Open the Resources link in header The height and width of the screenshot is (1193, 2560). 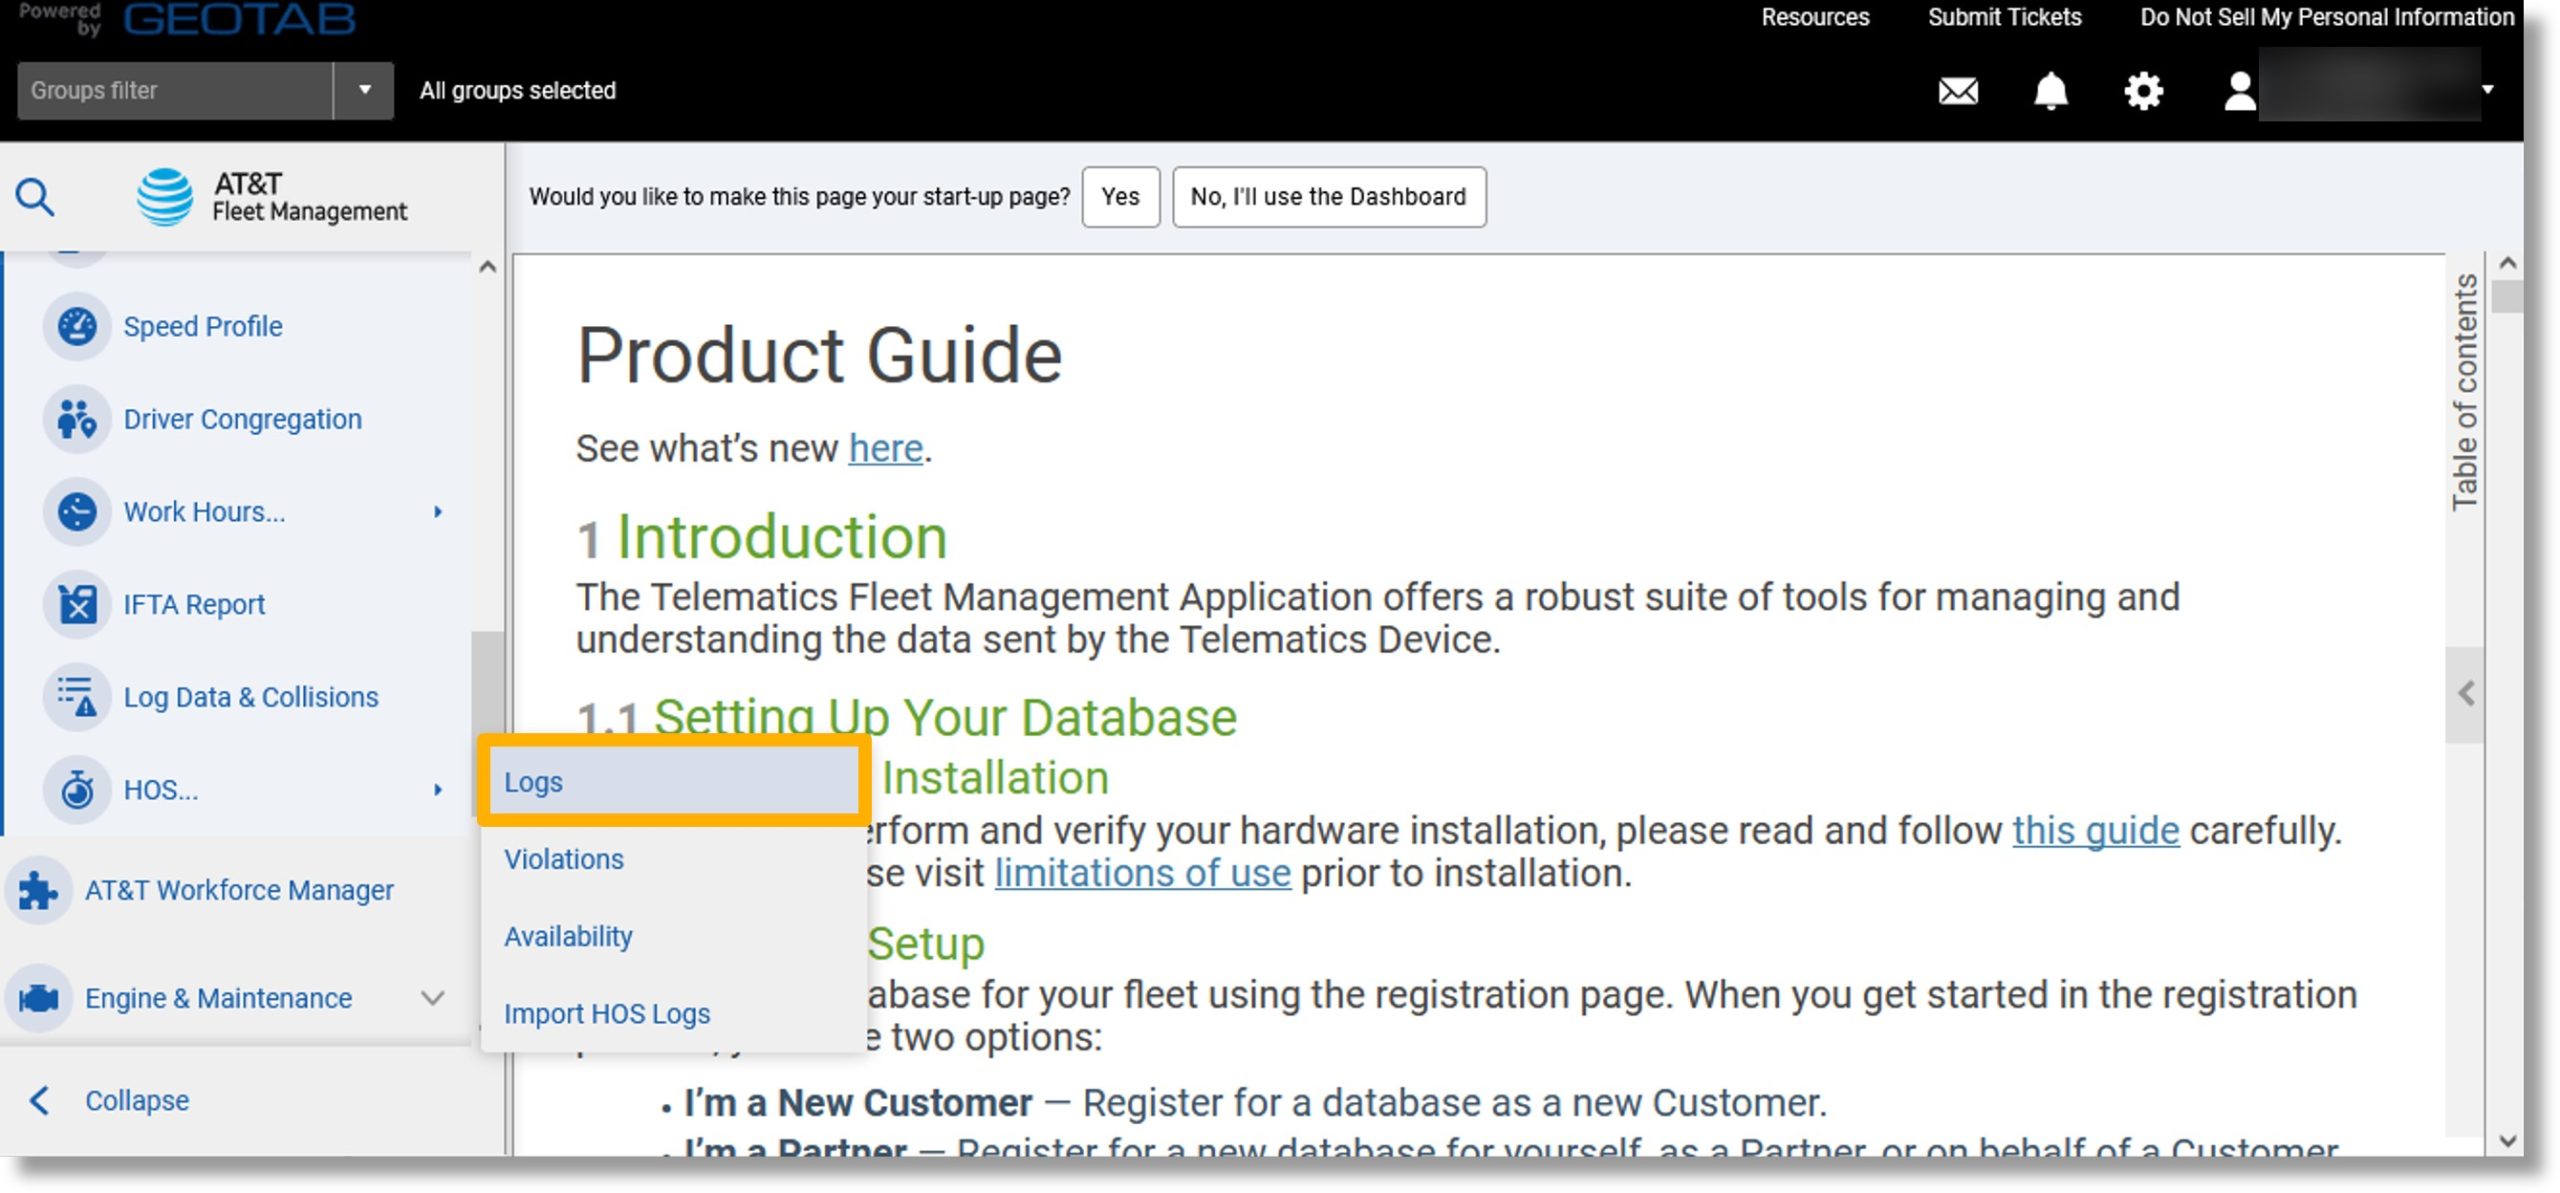[1815, 17]
